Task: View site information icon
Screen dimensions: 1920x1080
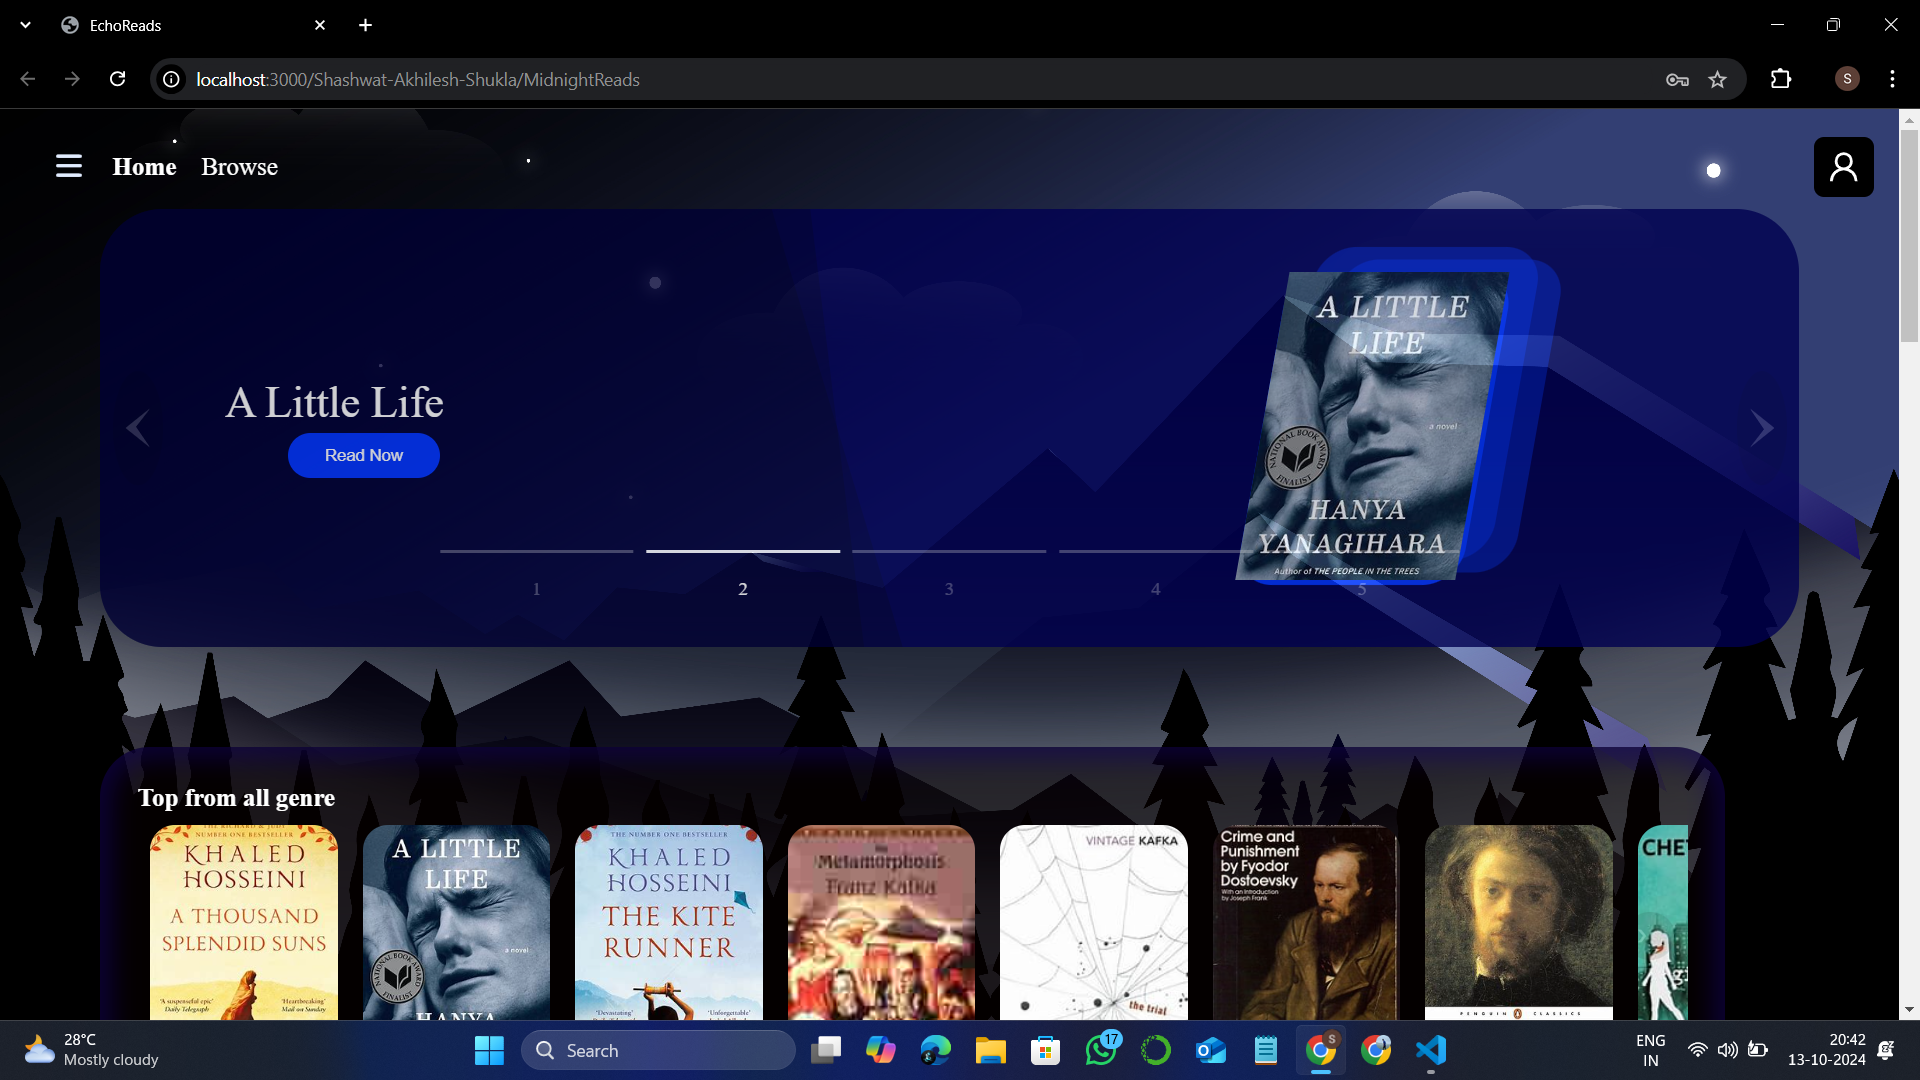Action: (x=172, y=79)
